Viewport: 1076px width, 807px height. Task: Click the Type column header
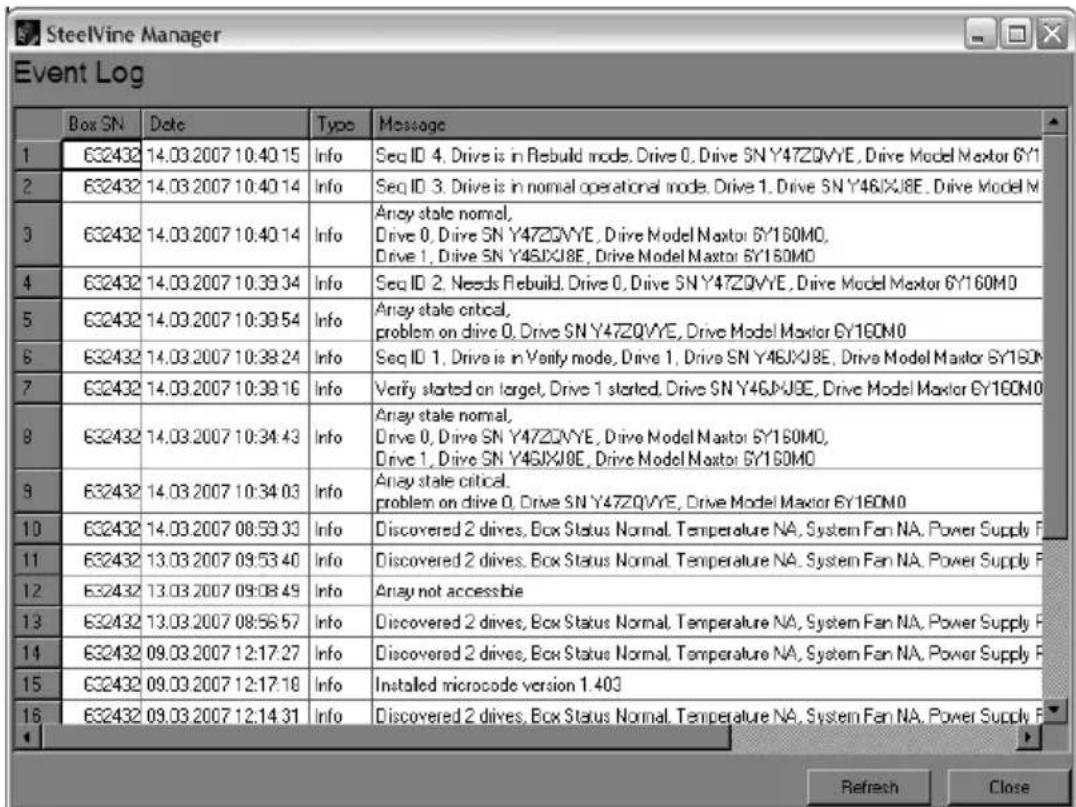[340, 124]
